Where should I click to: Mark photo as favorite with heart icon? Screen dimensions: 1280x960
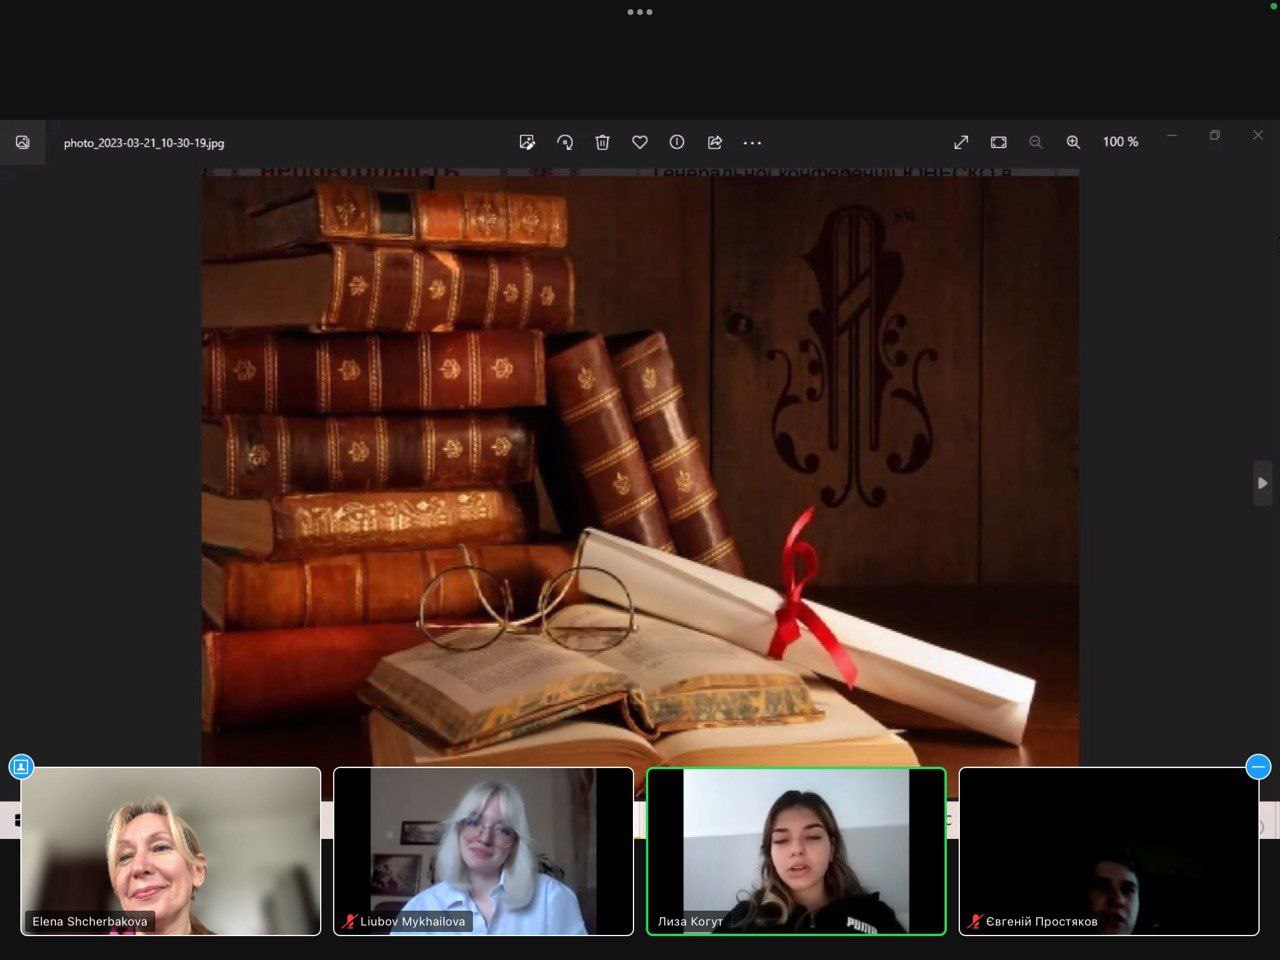click(x=640, y=143)
